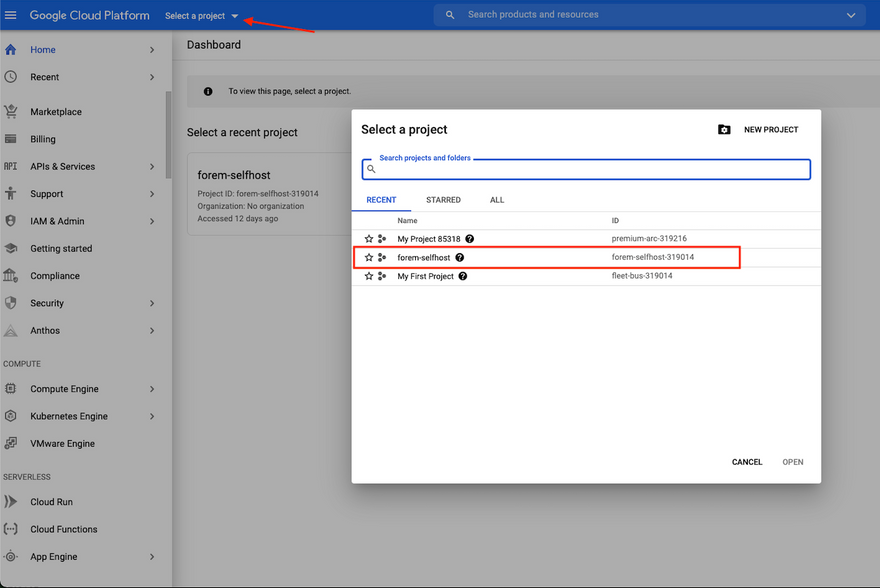
Task: Click the project-type icon for My First Project
Action: (x=382, y=276)
